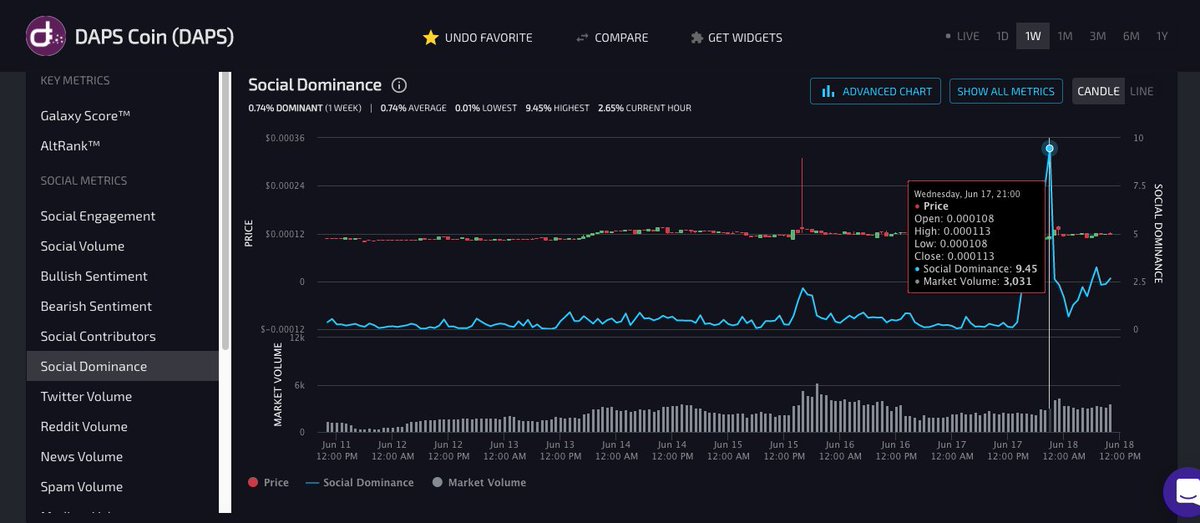Image resolution: width=1200 pixels, height=523 pixels.
Task: Click the $0.00036 price axis label
Action: (285, 137)
